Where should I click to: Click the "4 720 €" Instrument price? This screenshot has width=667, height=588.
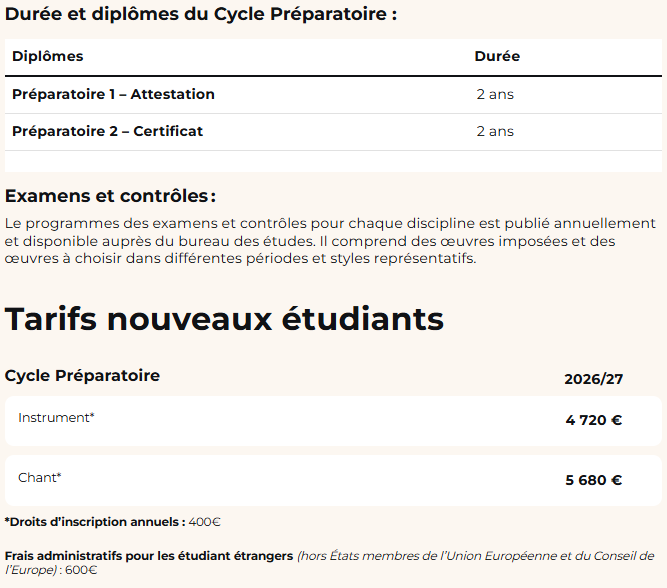pyautogui.click(x=593, y=420)
